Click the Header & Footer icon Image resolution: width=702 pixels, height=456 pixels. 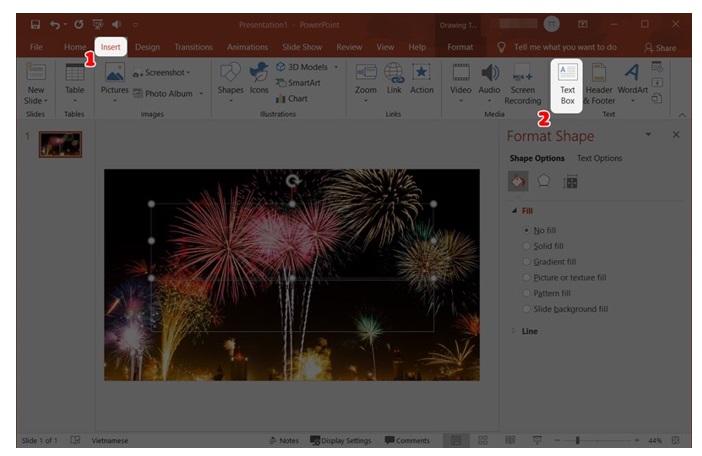599,81
